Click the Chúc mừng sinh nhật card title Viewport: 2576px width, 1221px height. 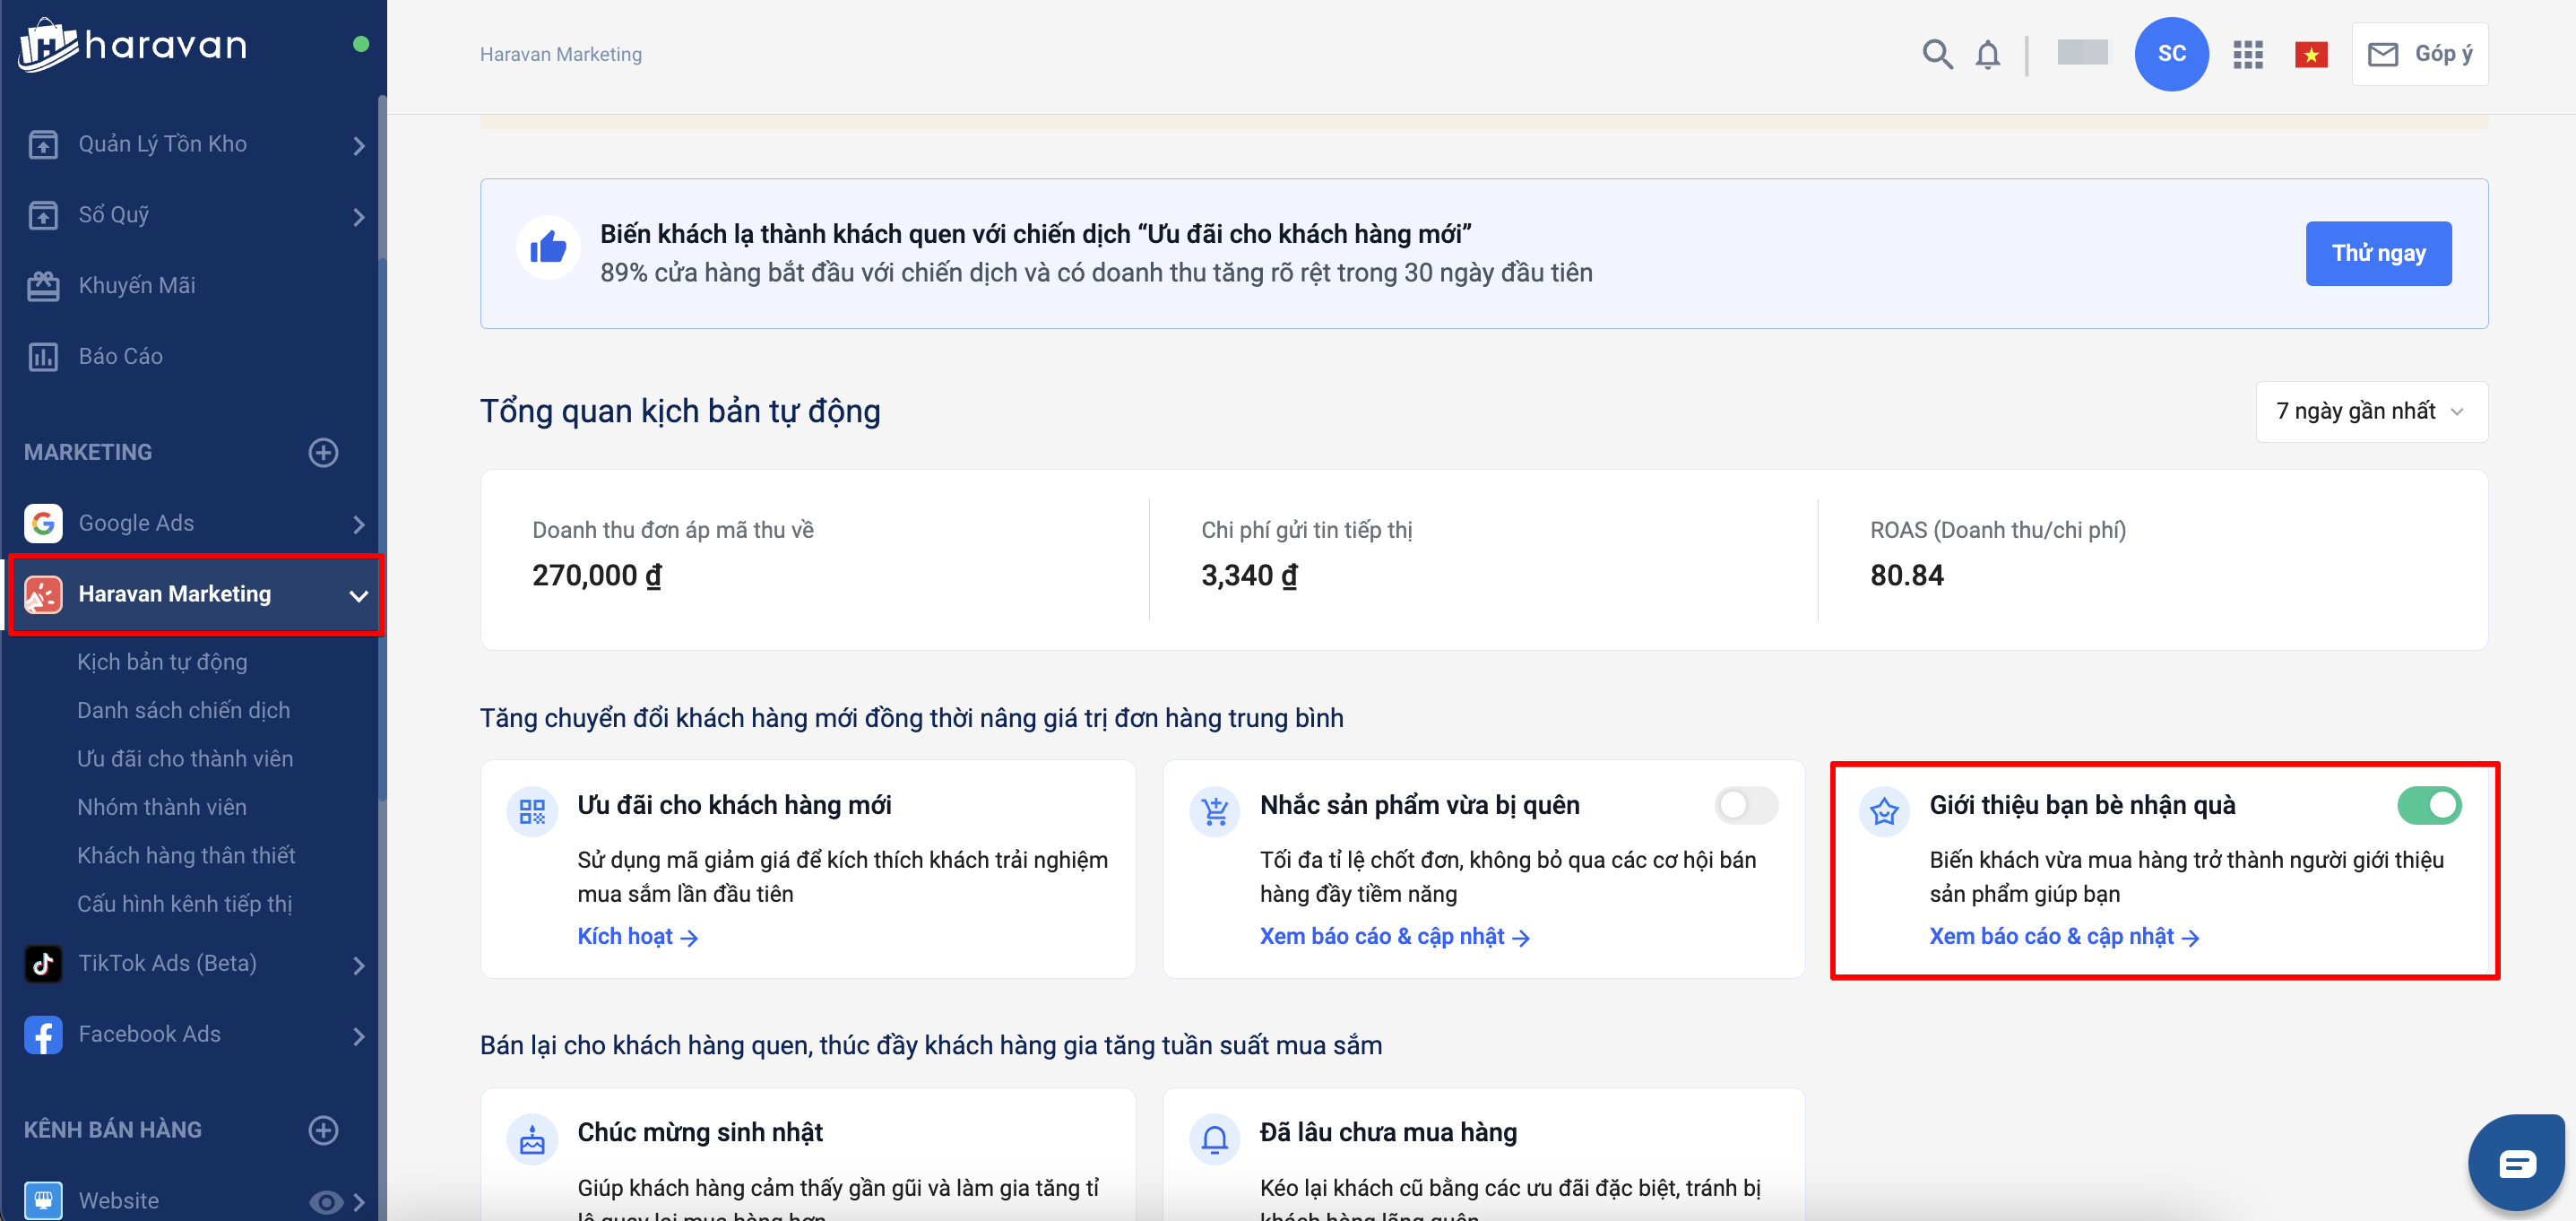(700, 1132)
